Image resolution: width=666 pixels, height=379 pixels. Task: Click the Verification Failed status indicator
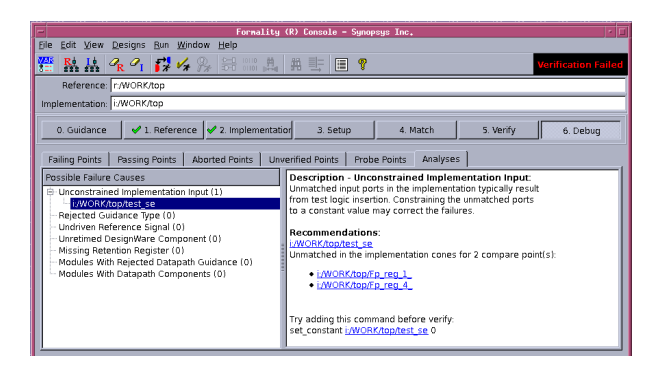point(580,65)
